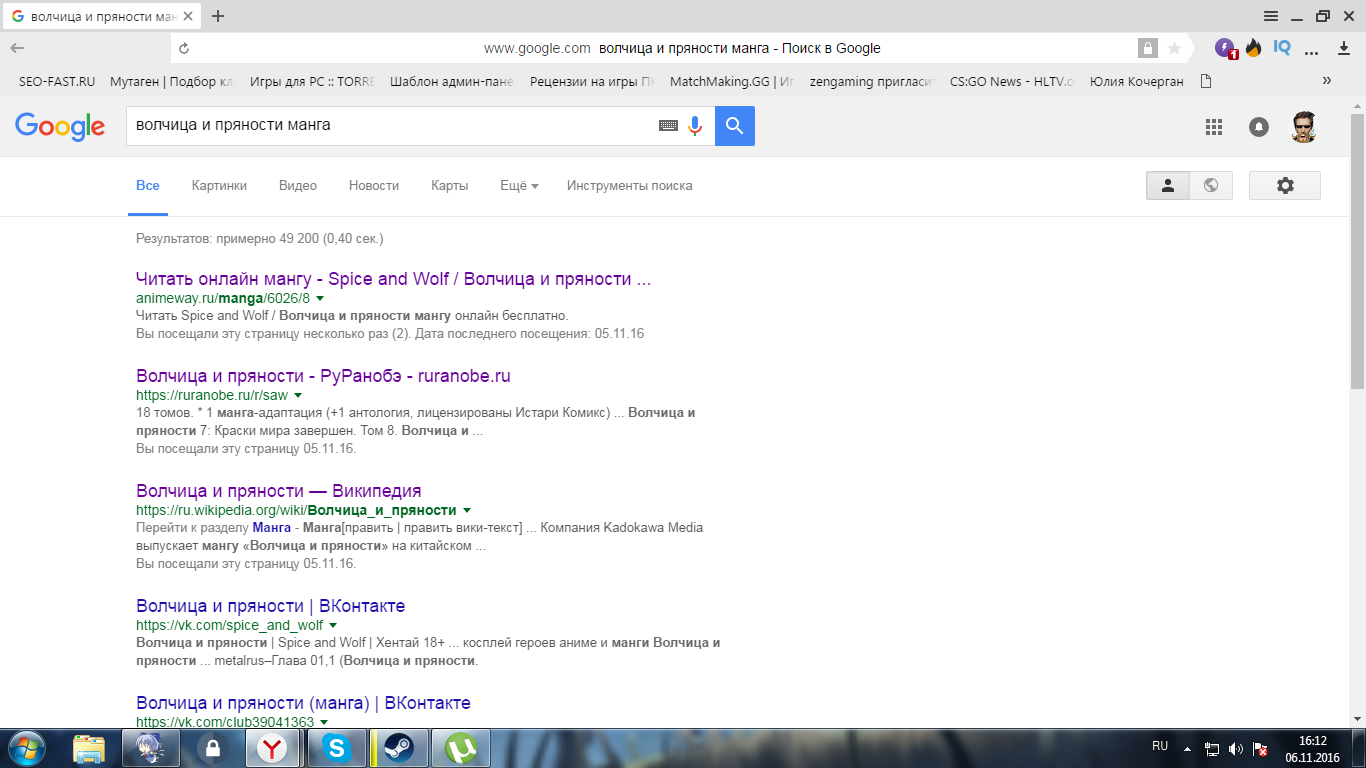Open the SEO-FAST.RU bookmark
The width and height of the screenshot is (1366, 768).
pyautogui.click(x=57, y=82)
